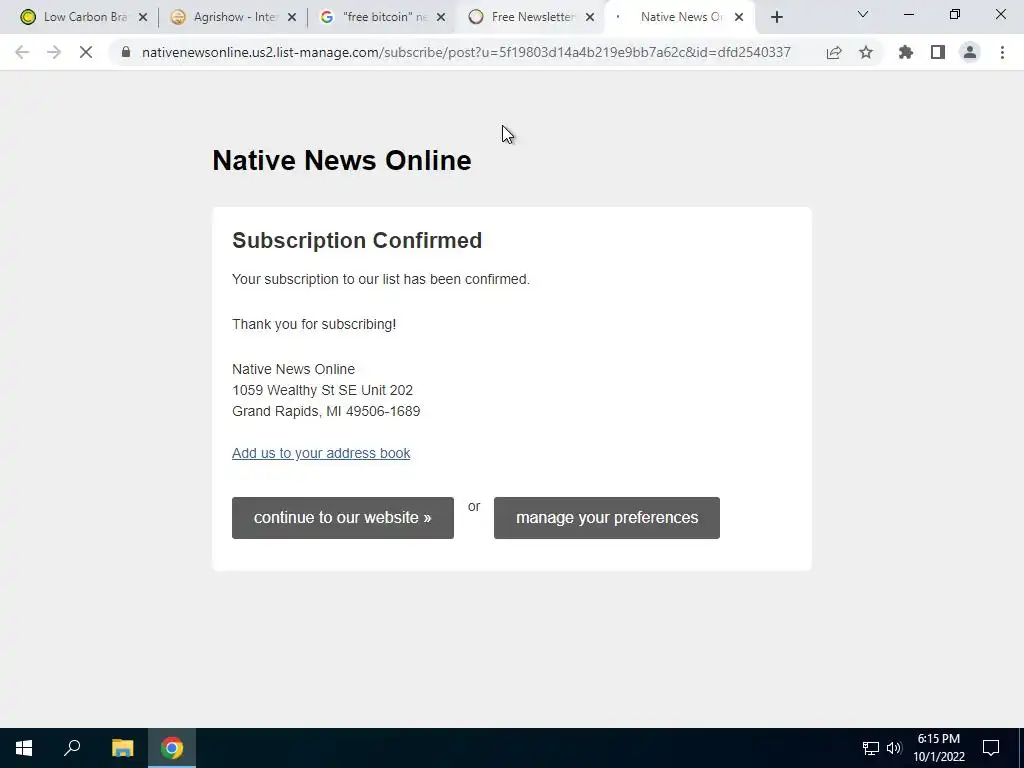This screenshot has height=768, width=1024.
Task: Open the 'Add us to your address book' link
Action: point(321,453)
